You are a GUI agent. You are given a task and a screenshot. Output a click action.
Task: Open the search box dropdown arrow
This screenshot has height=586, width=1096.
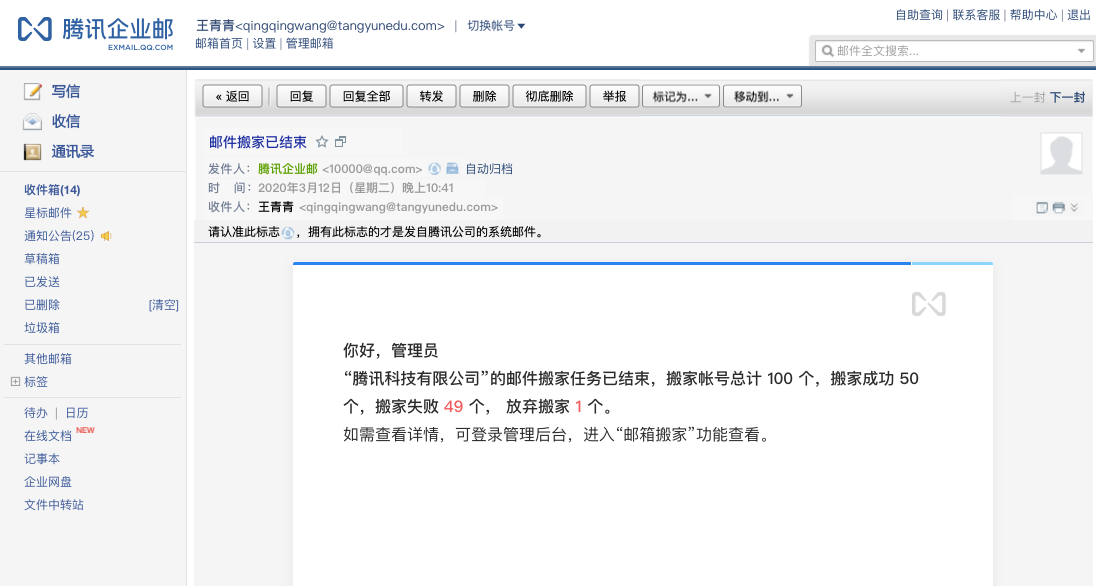click(1081, 50)
